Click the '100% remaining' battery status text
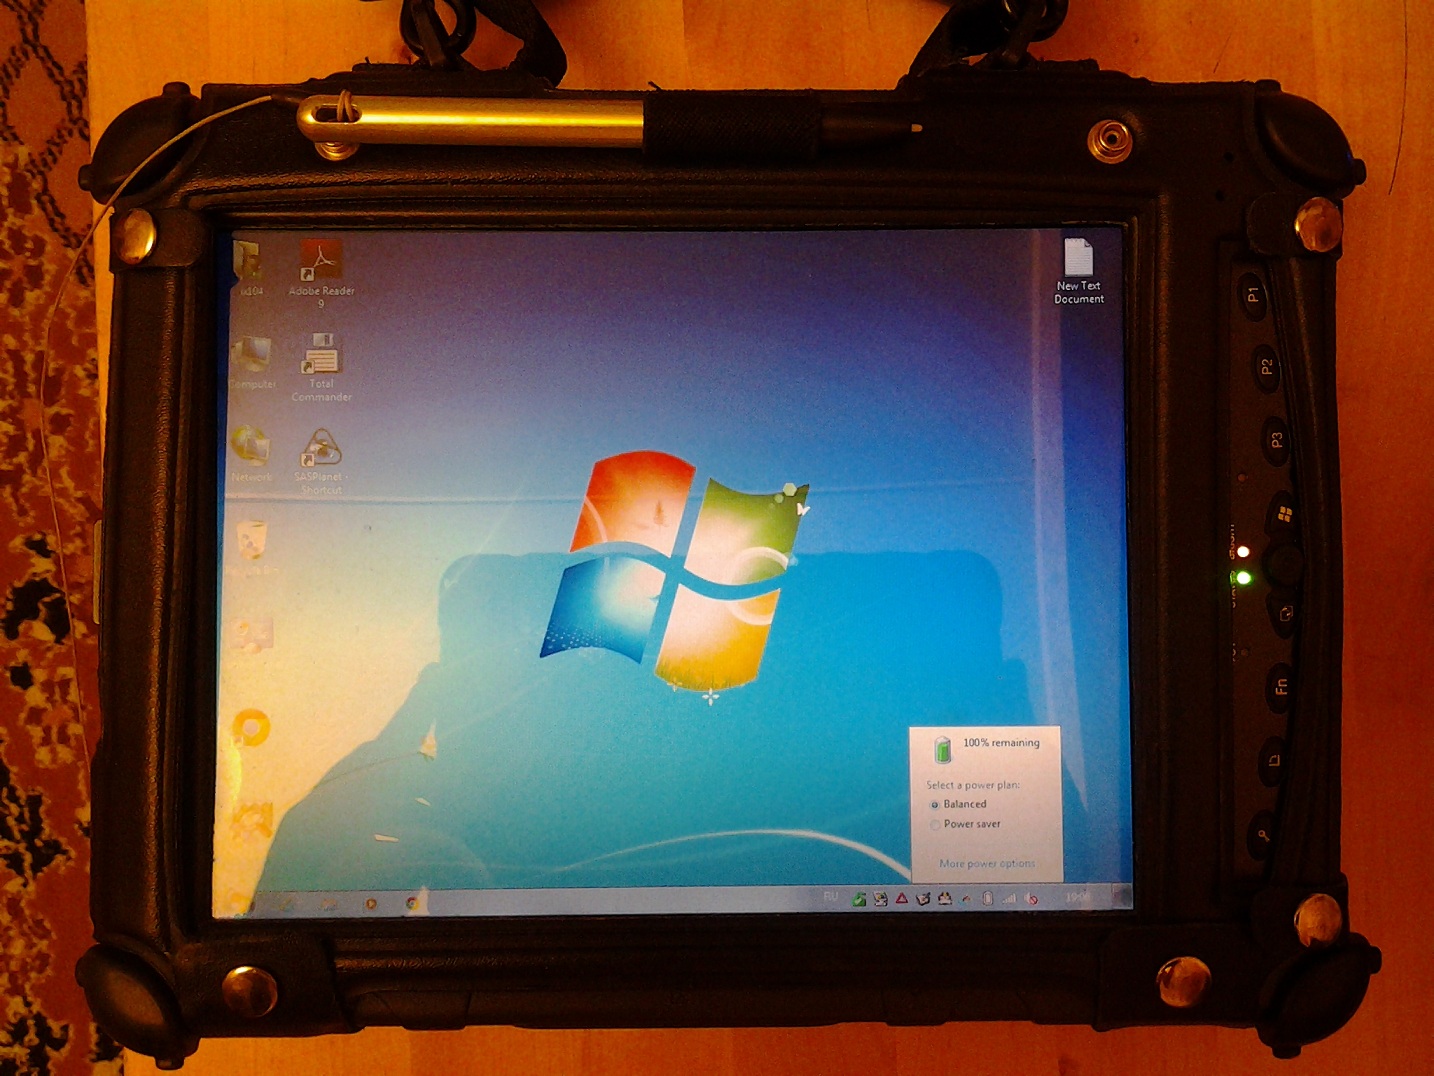The width and height of the screenshot is (1434, 1076). pos(1001,743)
